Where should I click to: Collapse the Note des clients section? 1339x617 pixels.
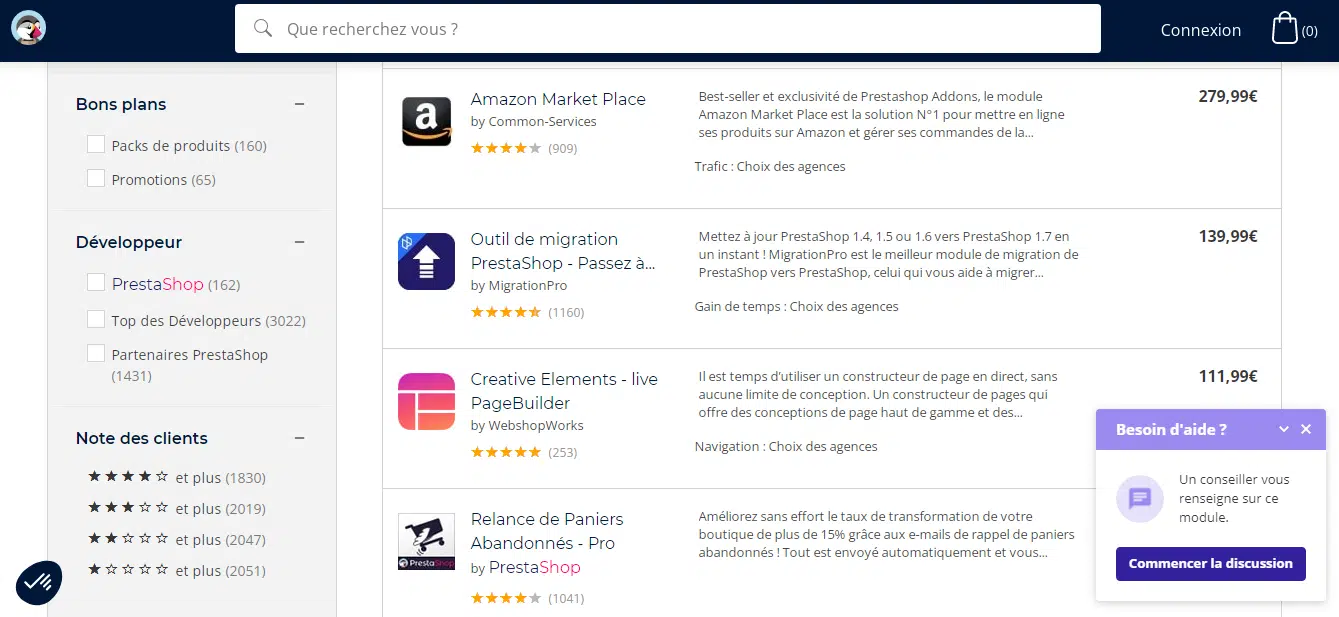click(299, 438)
